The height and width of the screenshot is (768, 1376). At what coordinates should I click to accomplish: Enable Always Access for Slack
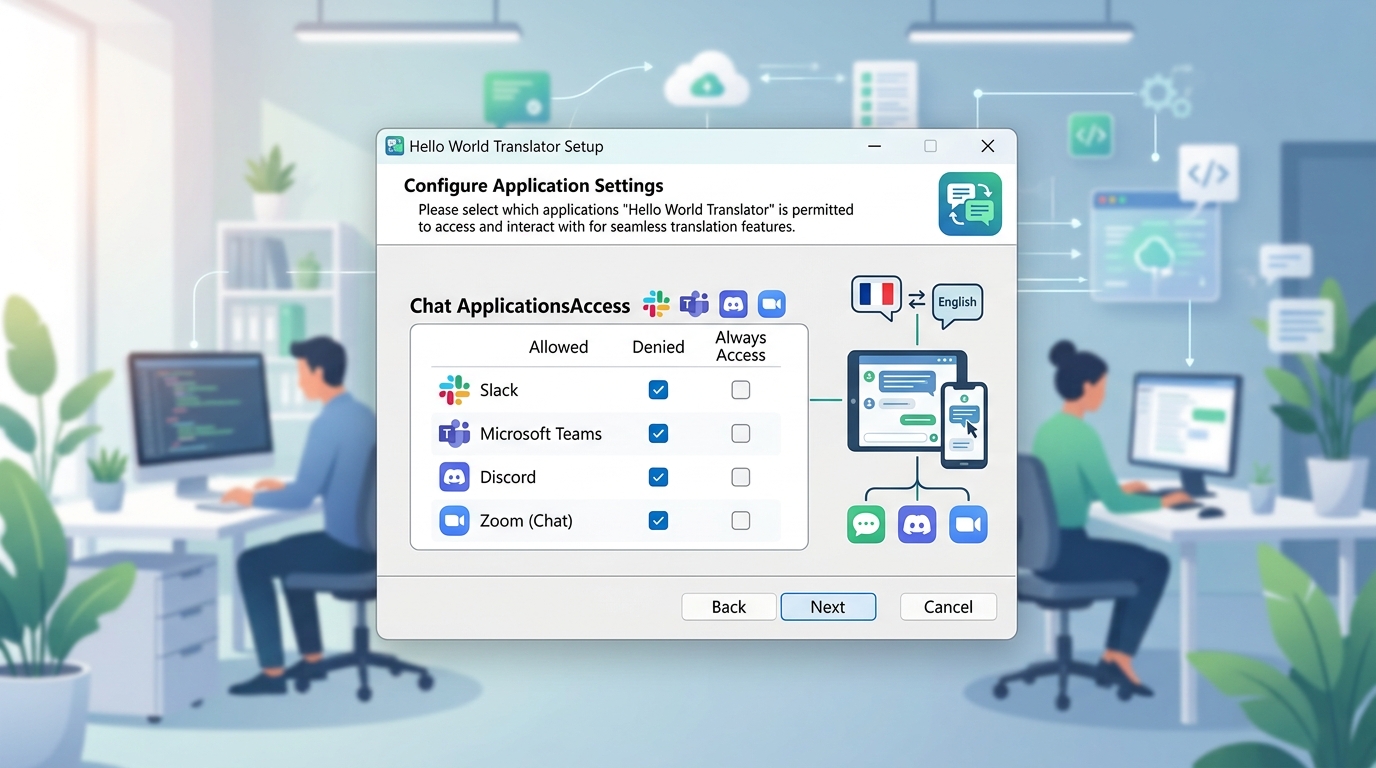pyautogui.click(x=741, y=390)
